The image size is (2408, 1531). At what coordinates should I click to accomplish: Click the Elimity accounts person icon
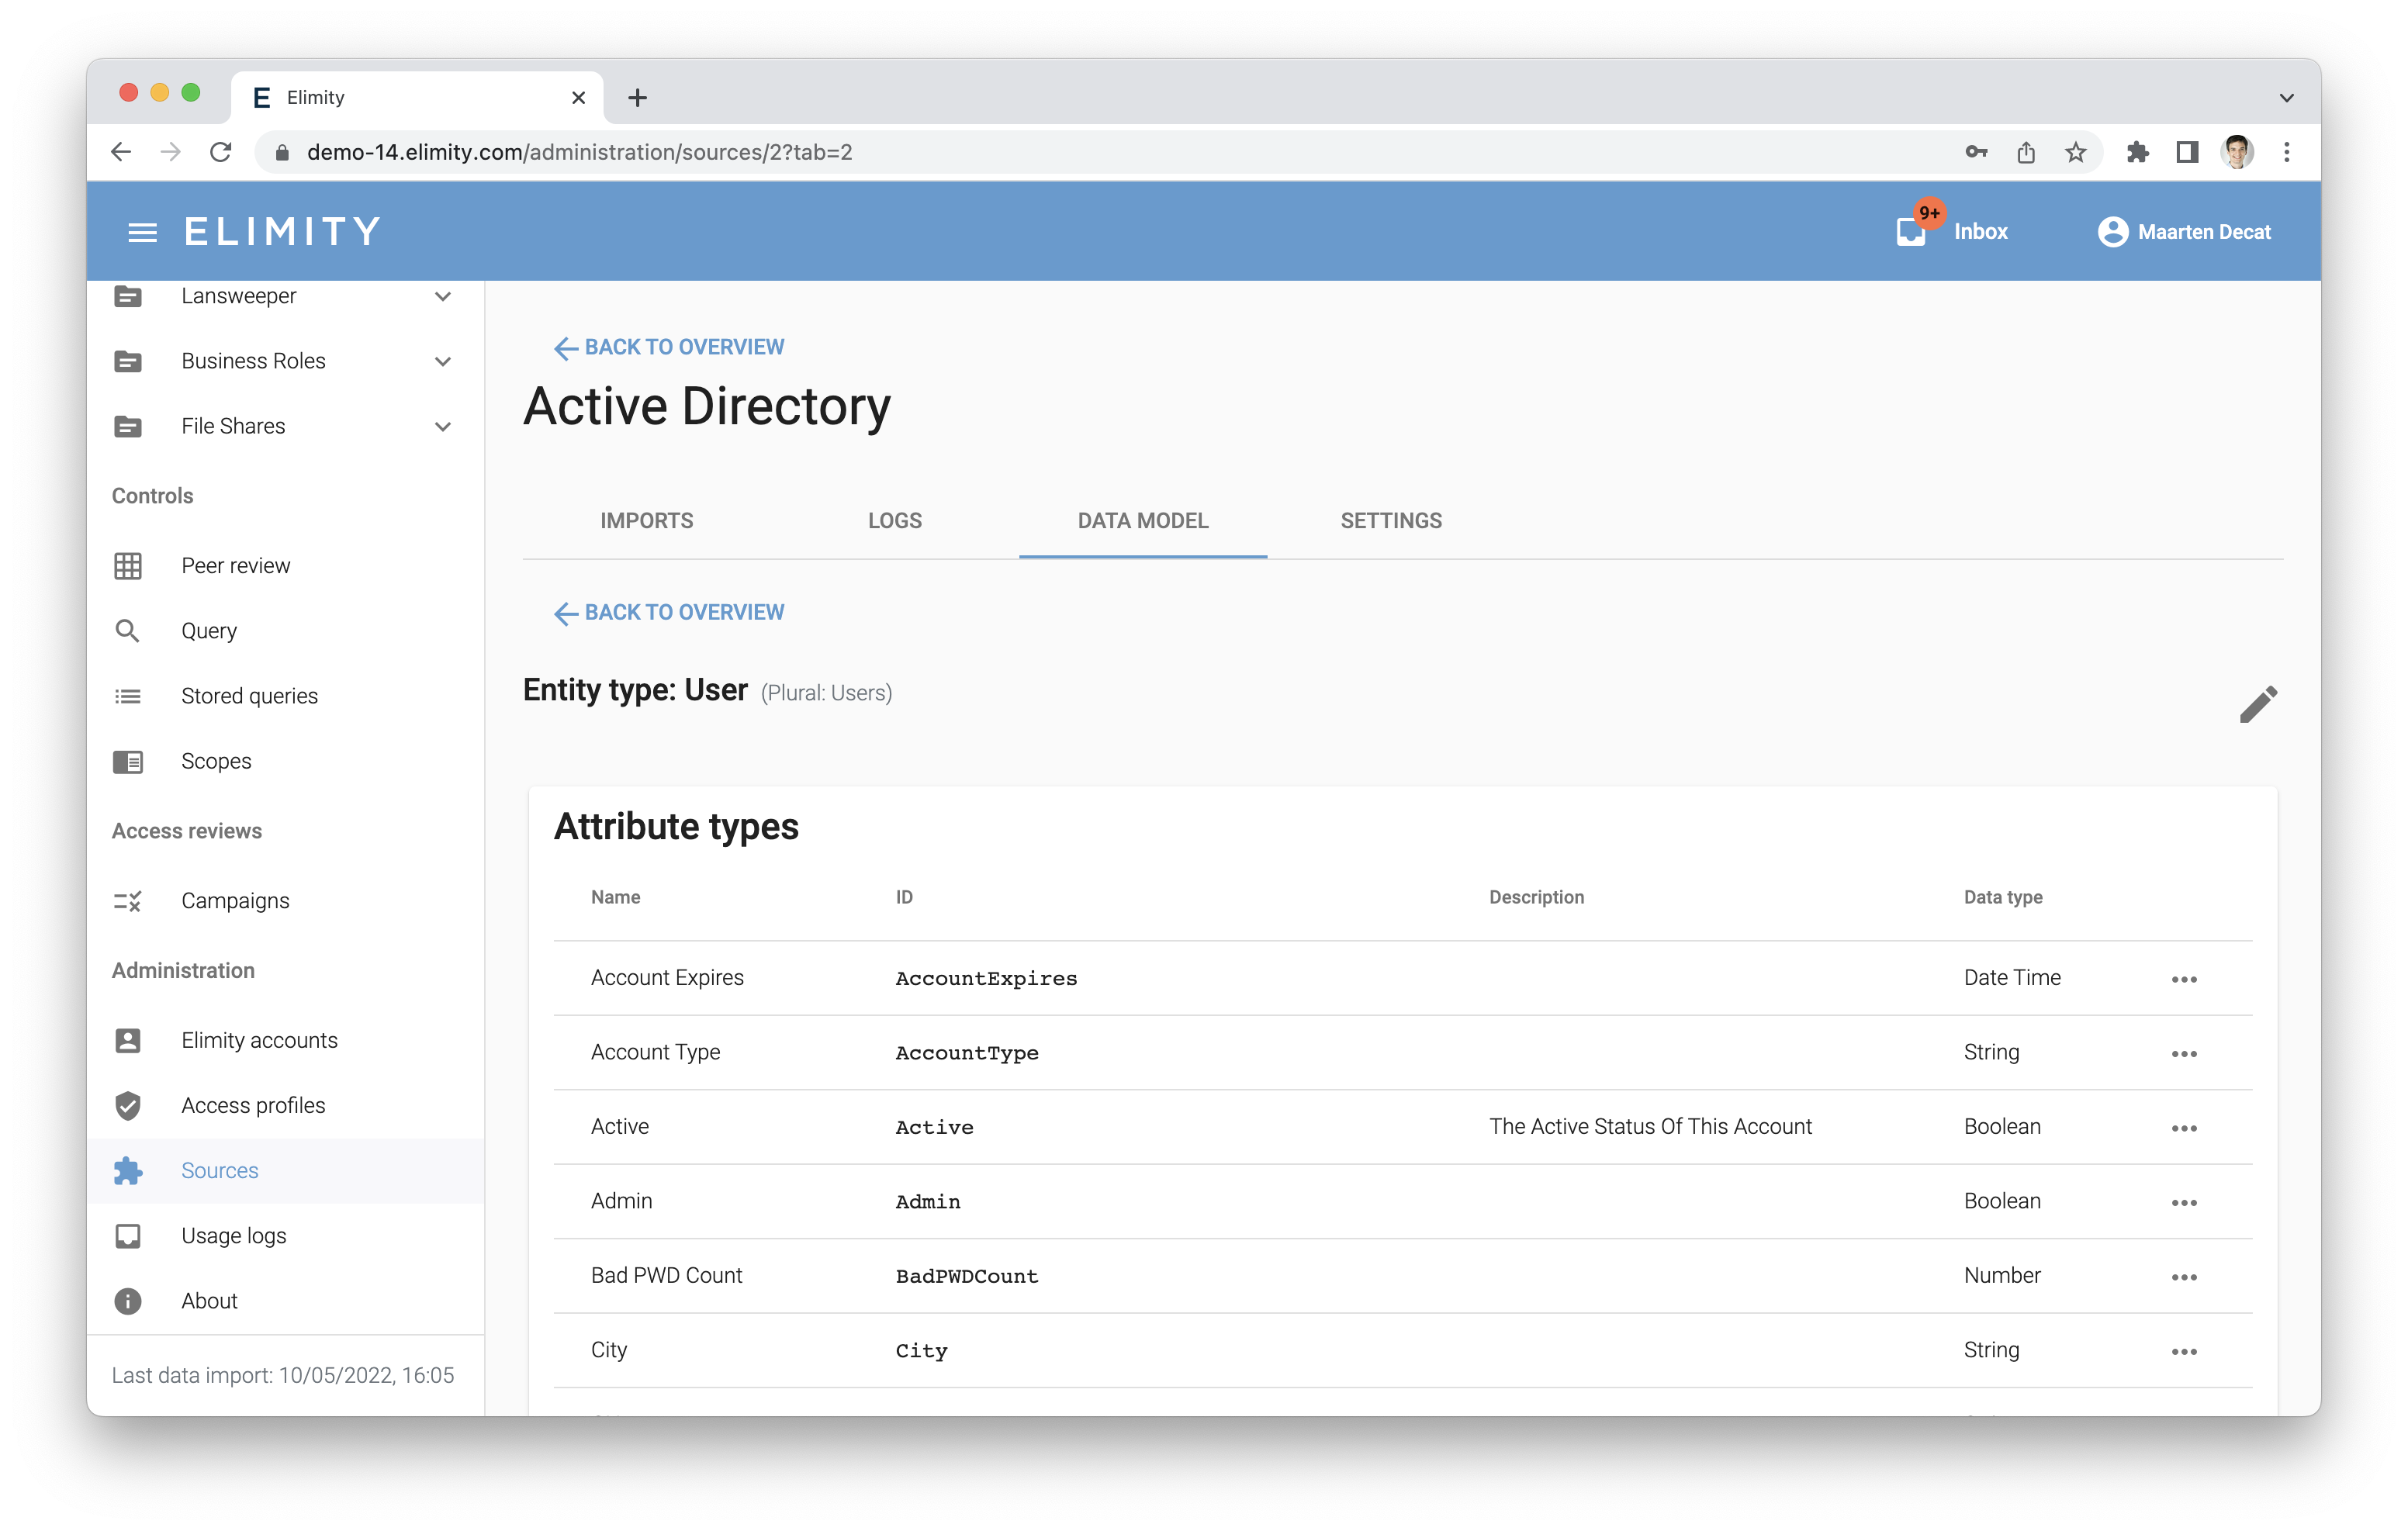(128, 1041)
